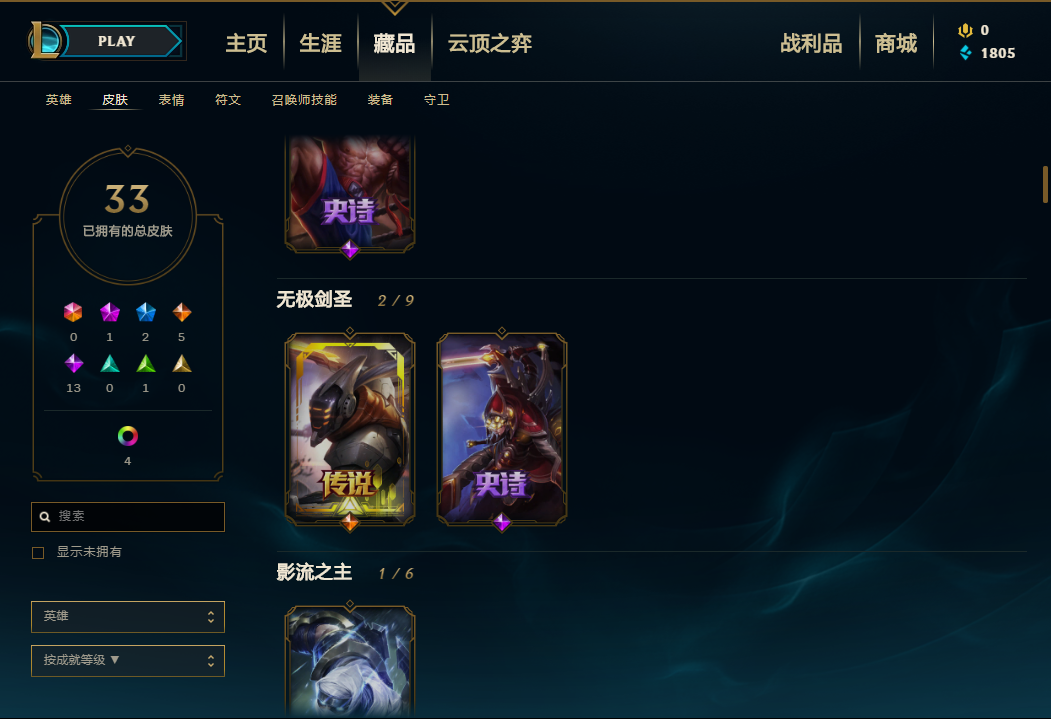This screenshot has height=719, width=1051.
Task: Open the 英雄 grouping dropdown
Action: pyautogui.click(x=127, y=616)
